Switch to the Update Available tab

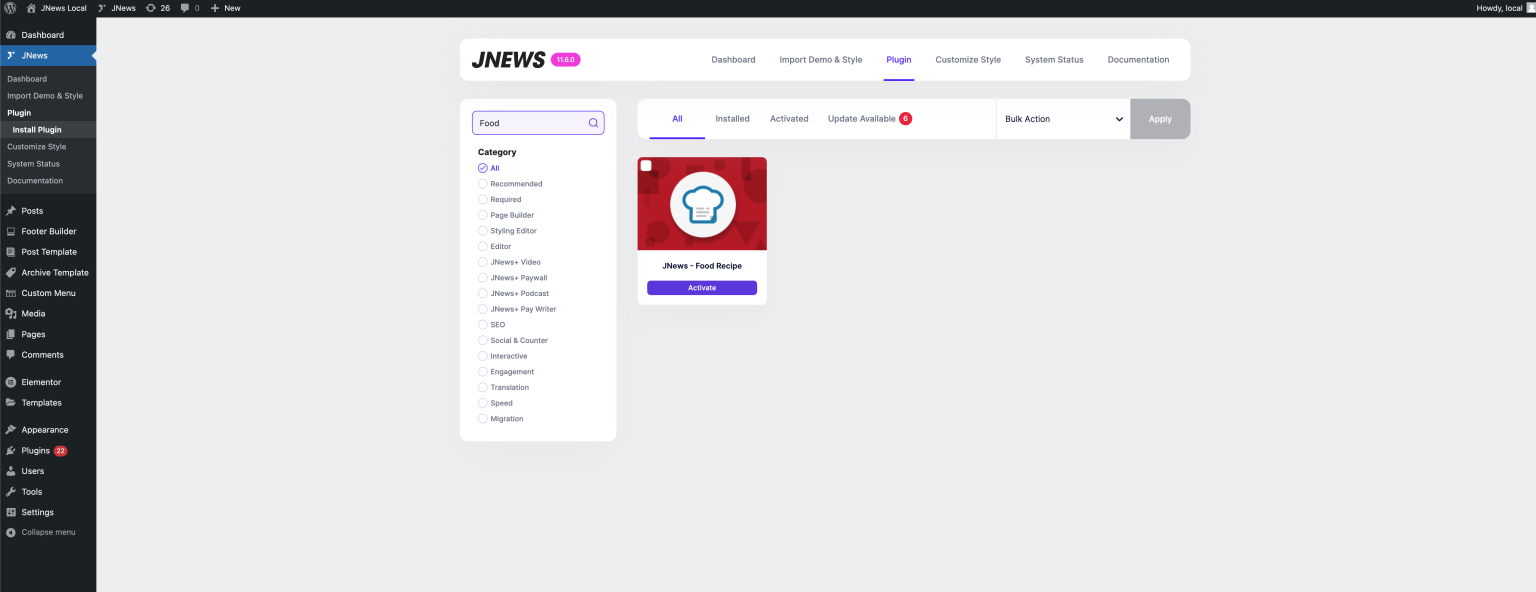pos(860,118)
